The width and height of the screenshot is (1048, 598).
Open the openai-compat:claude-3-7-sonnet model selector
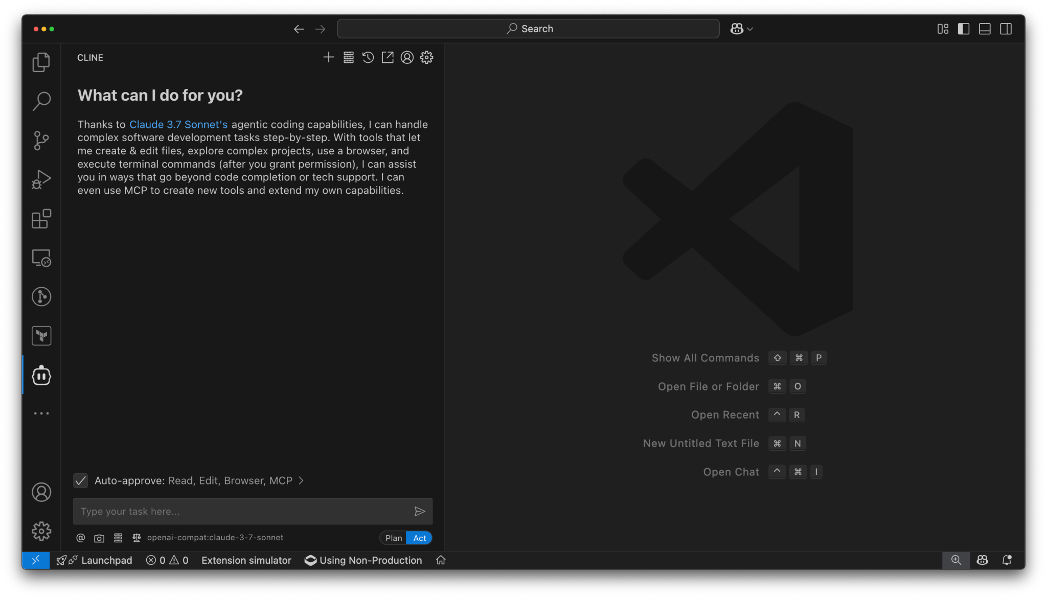[x=214, y=538]
